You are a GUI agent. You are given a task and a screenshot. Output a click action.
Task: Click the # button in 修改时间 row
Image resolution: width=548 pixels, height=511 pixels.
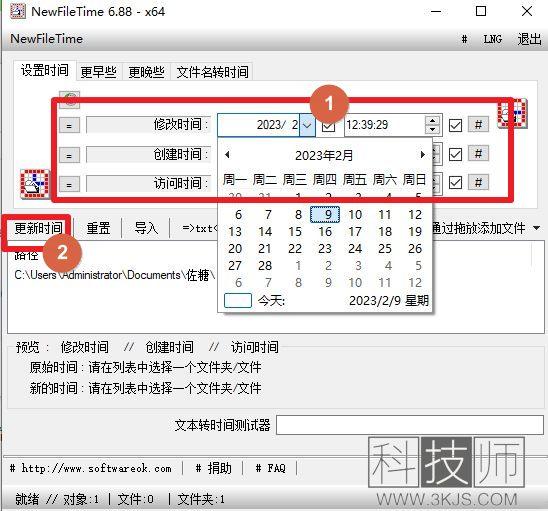478,124
